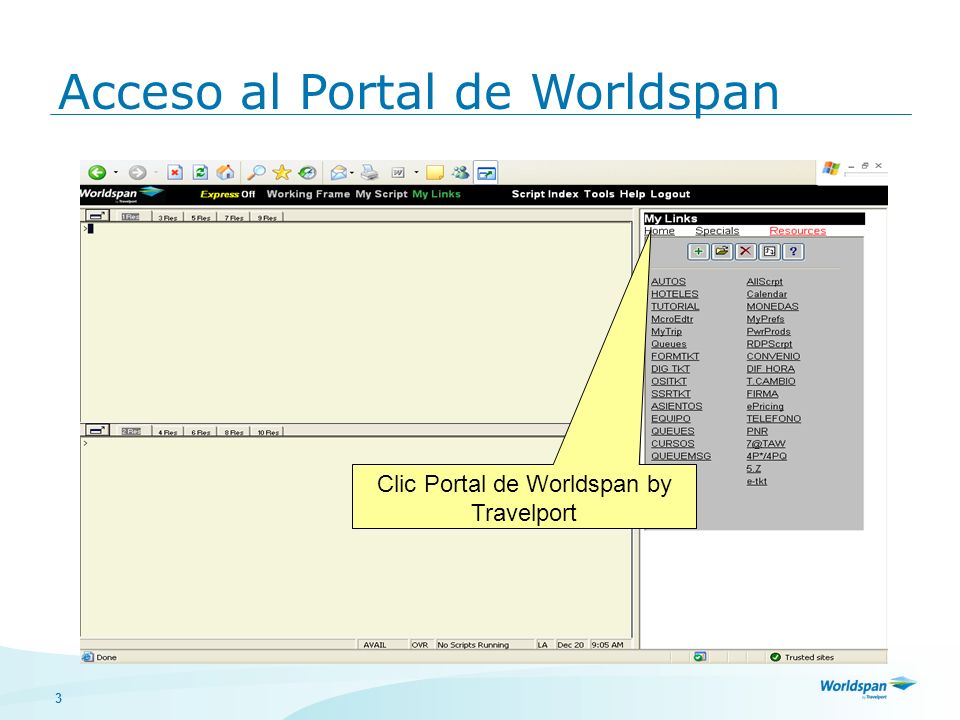The width and height of the screenshot is (960, 720).
Task: Toggle Express Off mode
Action: click(x=228, y=194)
